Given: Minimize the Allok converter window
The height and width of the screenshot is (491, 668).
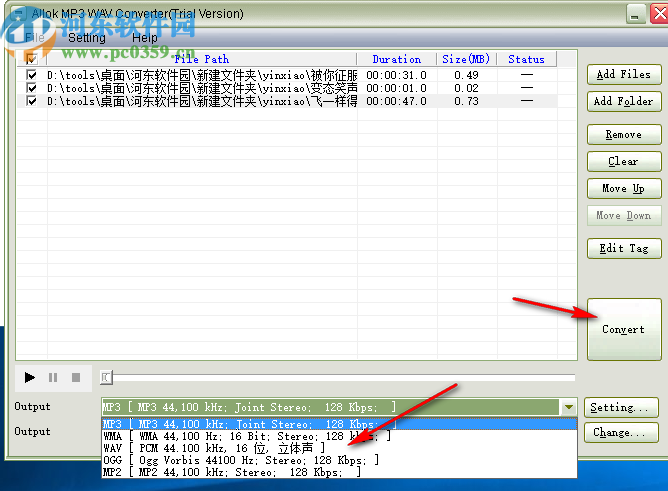Looking at the screenshot, I should coord(635,14).
